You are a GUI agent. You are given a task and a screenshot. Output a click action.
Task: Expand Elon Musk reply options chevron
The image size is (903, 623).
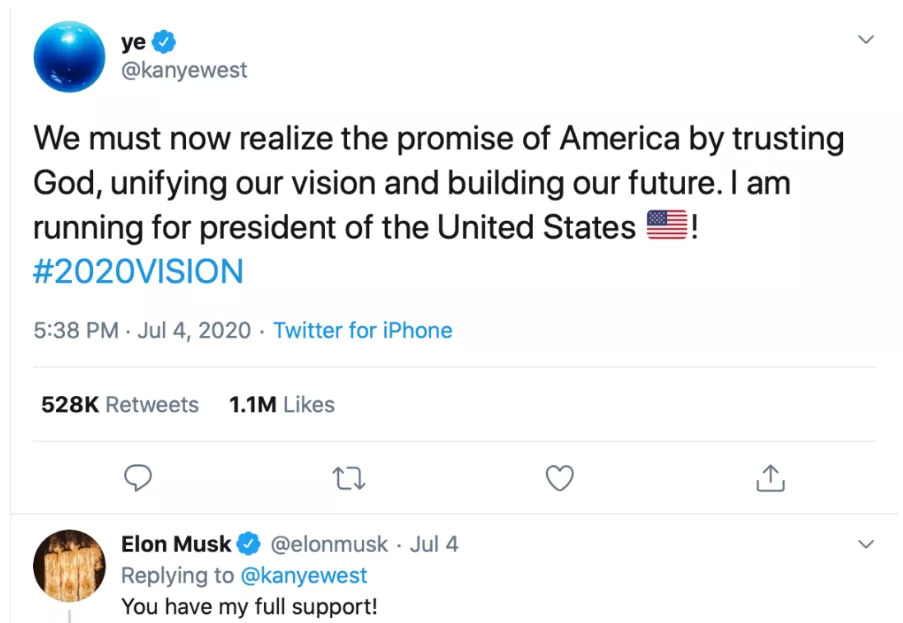tap(866, 545)
